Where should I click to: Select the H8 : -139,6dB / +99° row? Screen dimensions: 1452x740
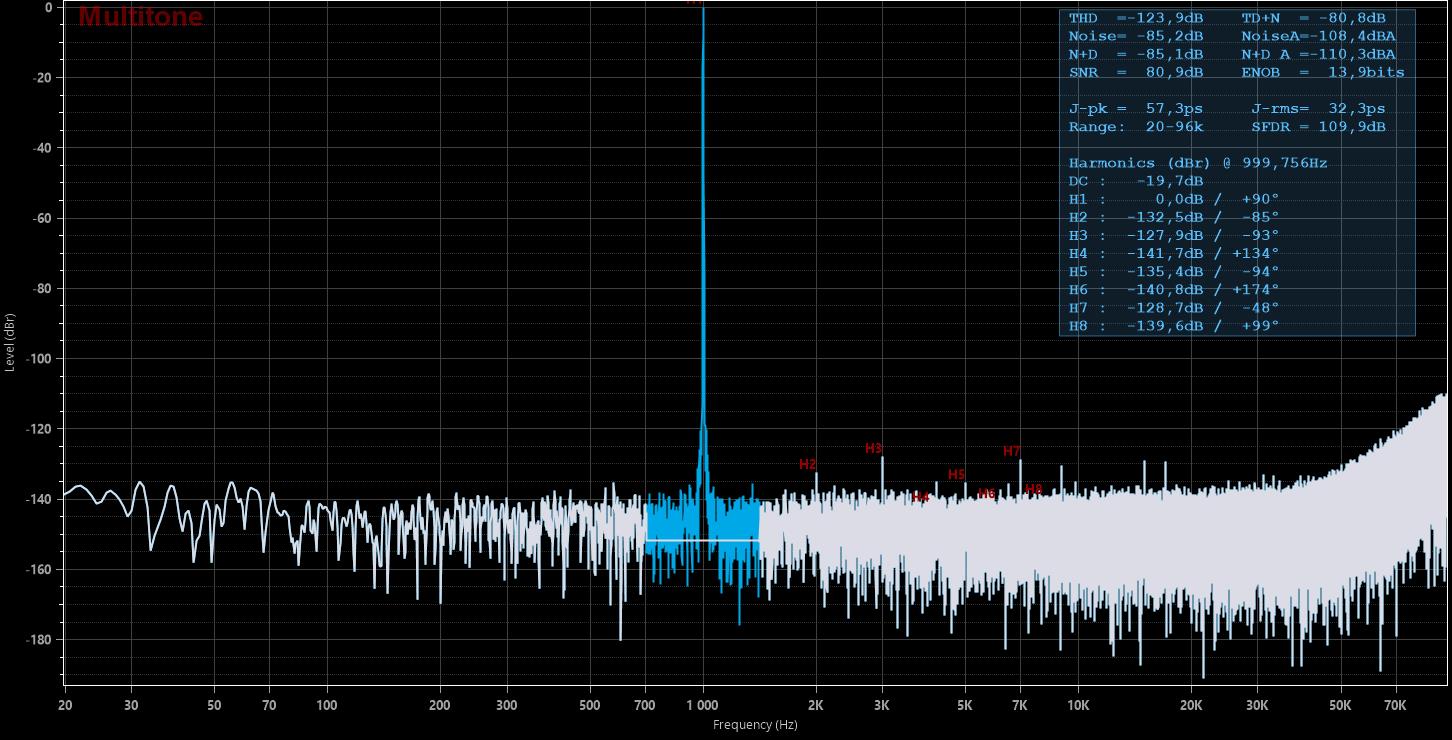click(1174, 326)
